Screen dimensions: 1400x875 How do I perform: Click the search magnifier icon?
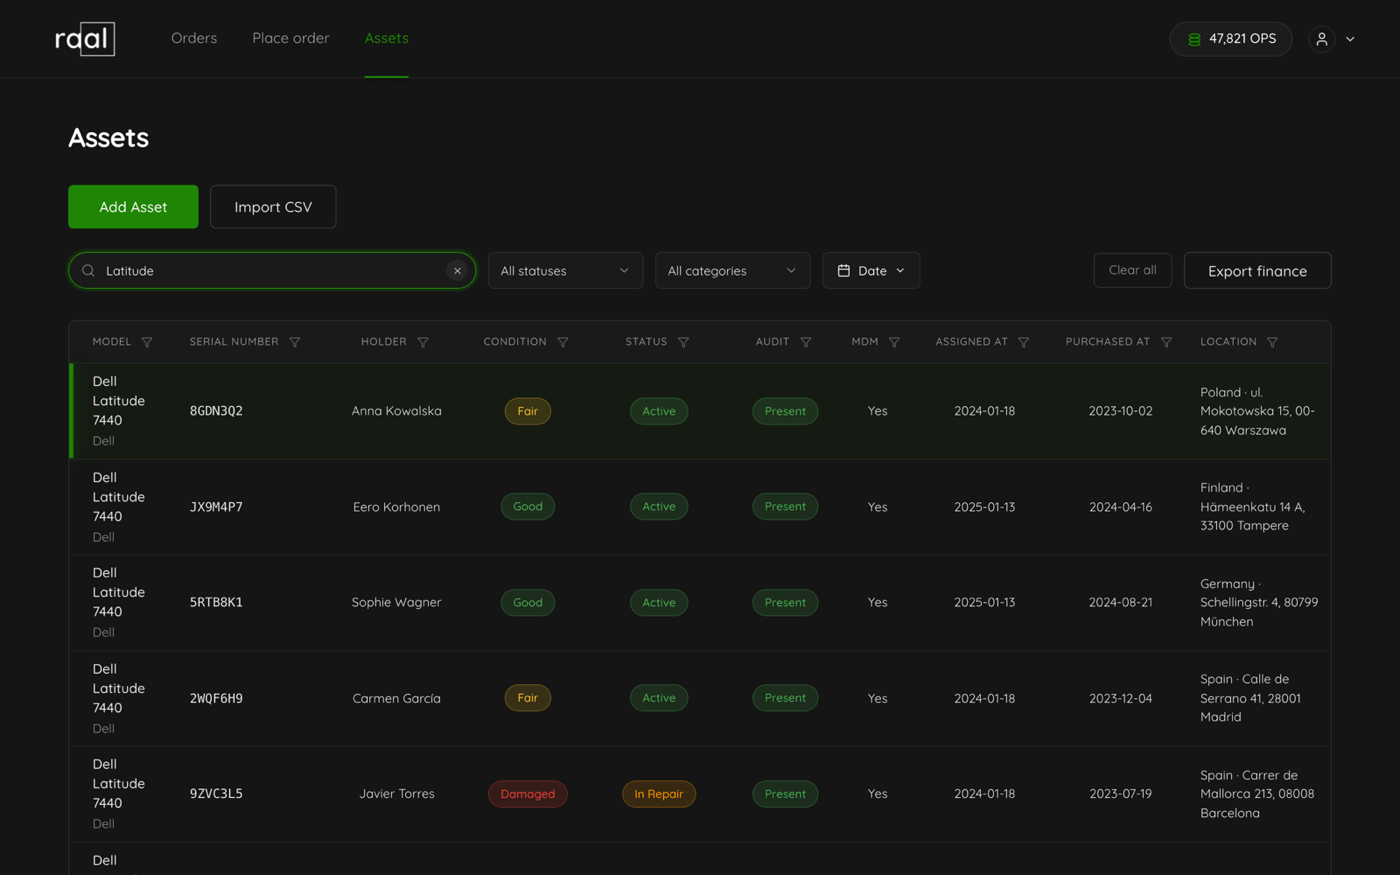pyautogui.click(x=88, y=271)
